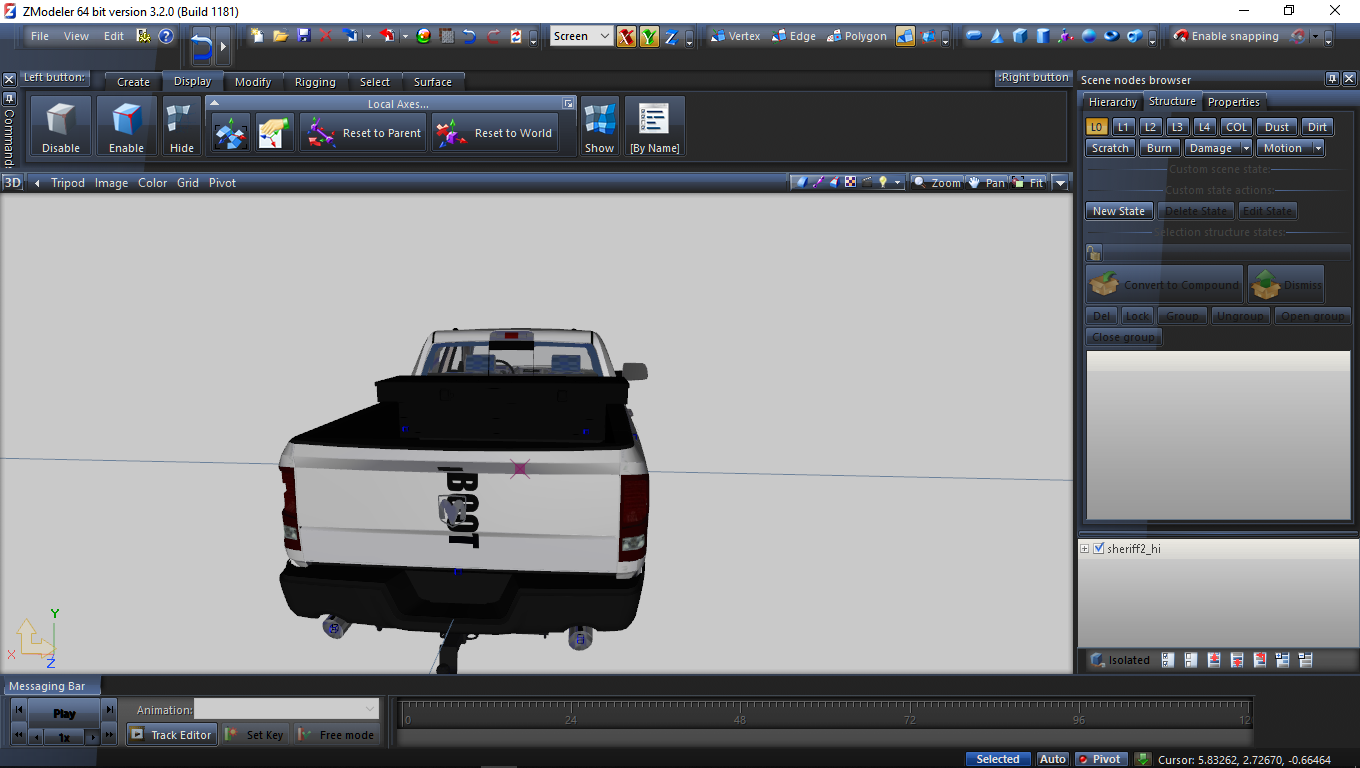Switch to the Modify tab

coord(253,82)
